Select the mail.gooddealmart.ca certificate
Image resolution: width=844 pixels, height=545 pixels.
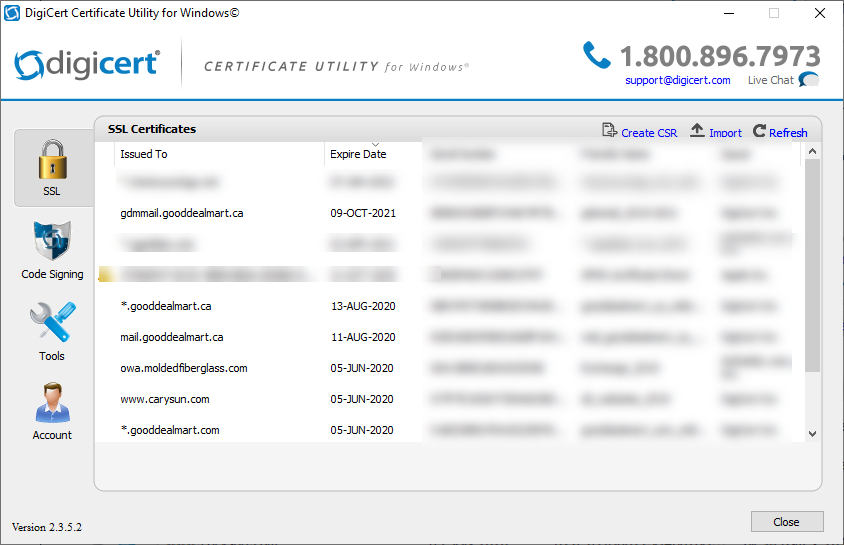coord(171,337)
